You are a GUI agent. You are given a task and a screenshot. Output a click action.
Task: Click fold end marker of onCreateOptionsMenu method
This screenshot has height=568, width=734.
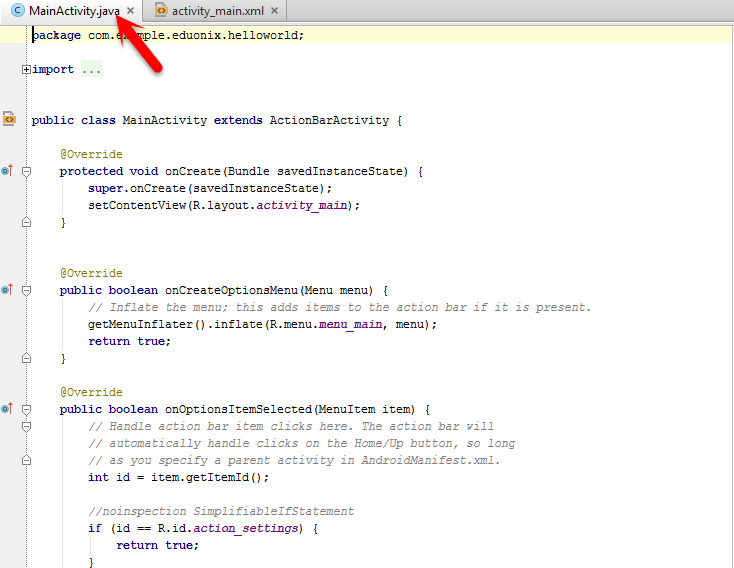tap(27, 358)
